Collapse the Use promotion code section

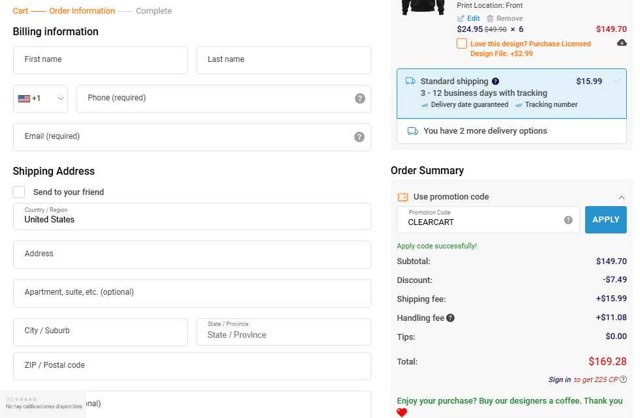(621, 198)
